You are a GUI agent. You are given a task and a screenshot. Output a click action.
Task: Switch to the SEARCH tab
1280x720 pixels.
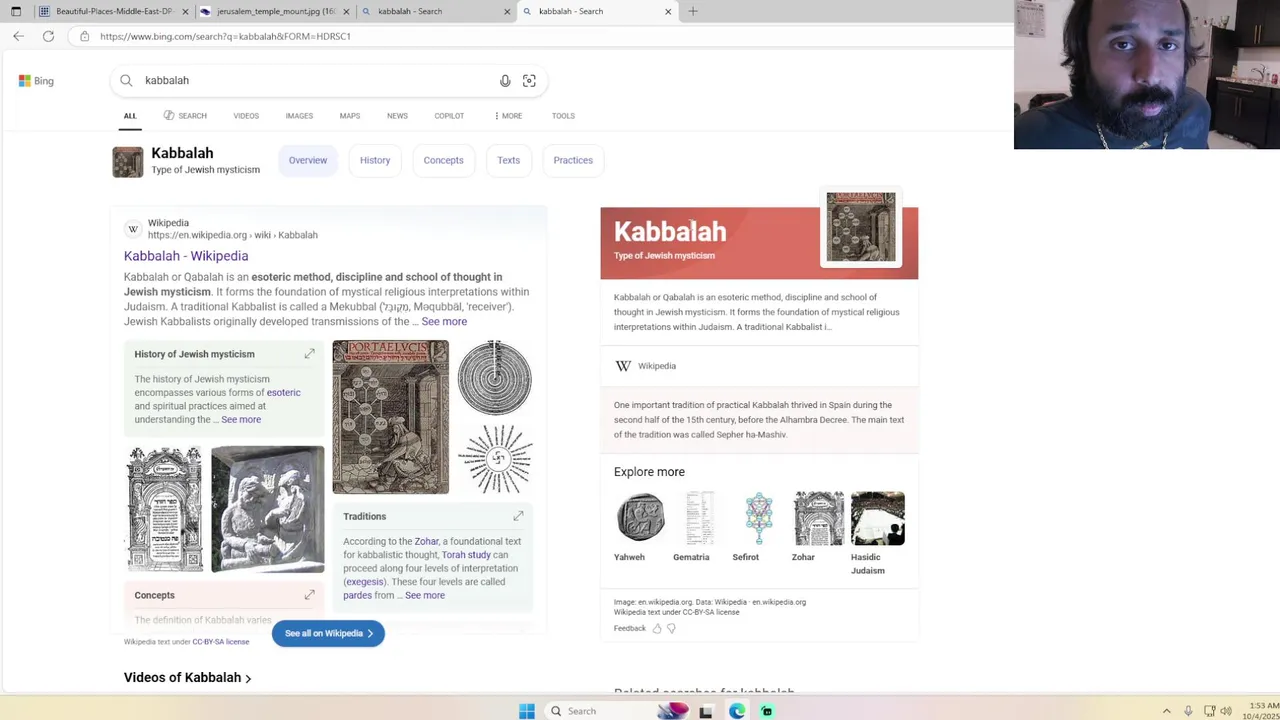(185, 116)
